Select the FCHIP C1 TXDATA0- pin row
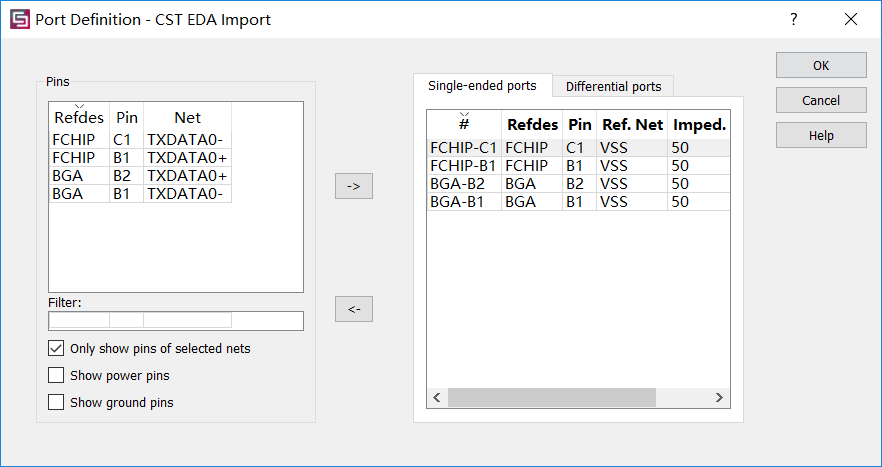The width and height of the screenshot is (882, 467). pyautogui.click(x=140, y=140)
